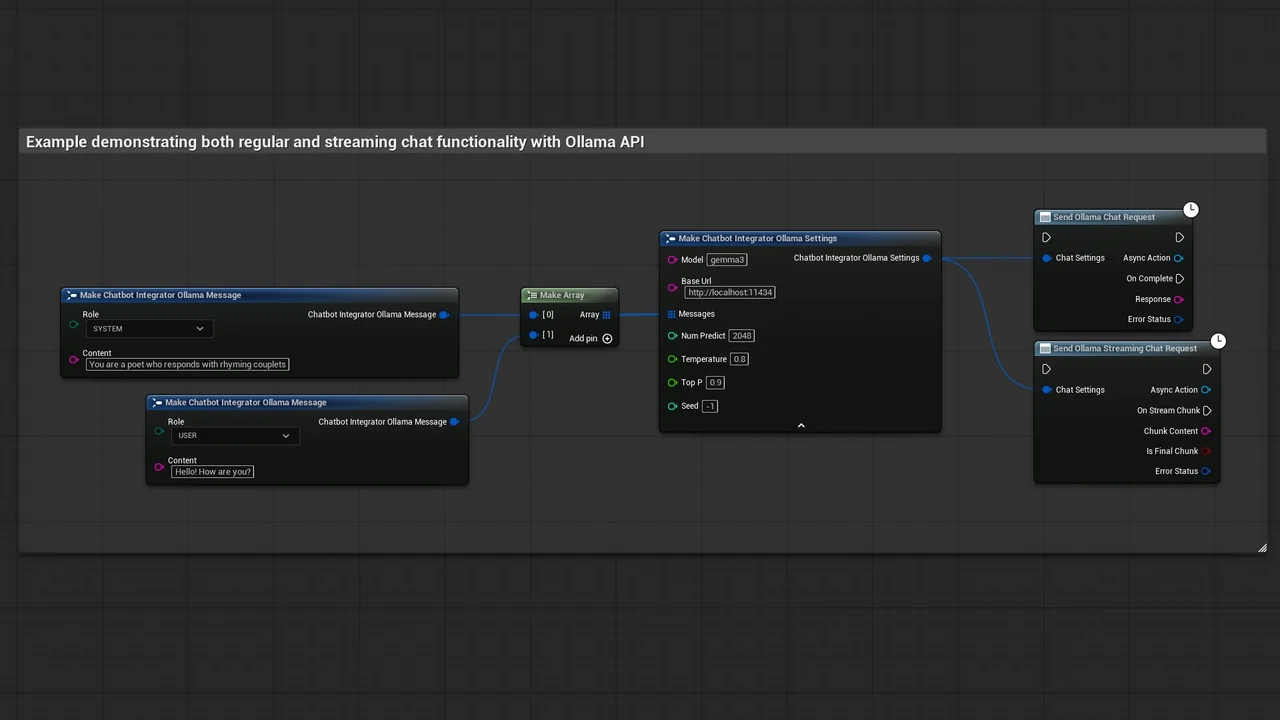Click the Make Array output pin

606,315
